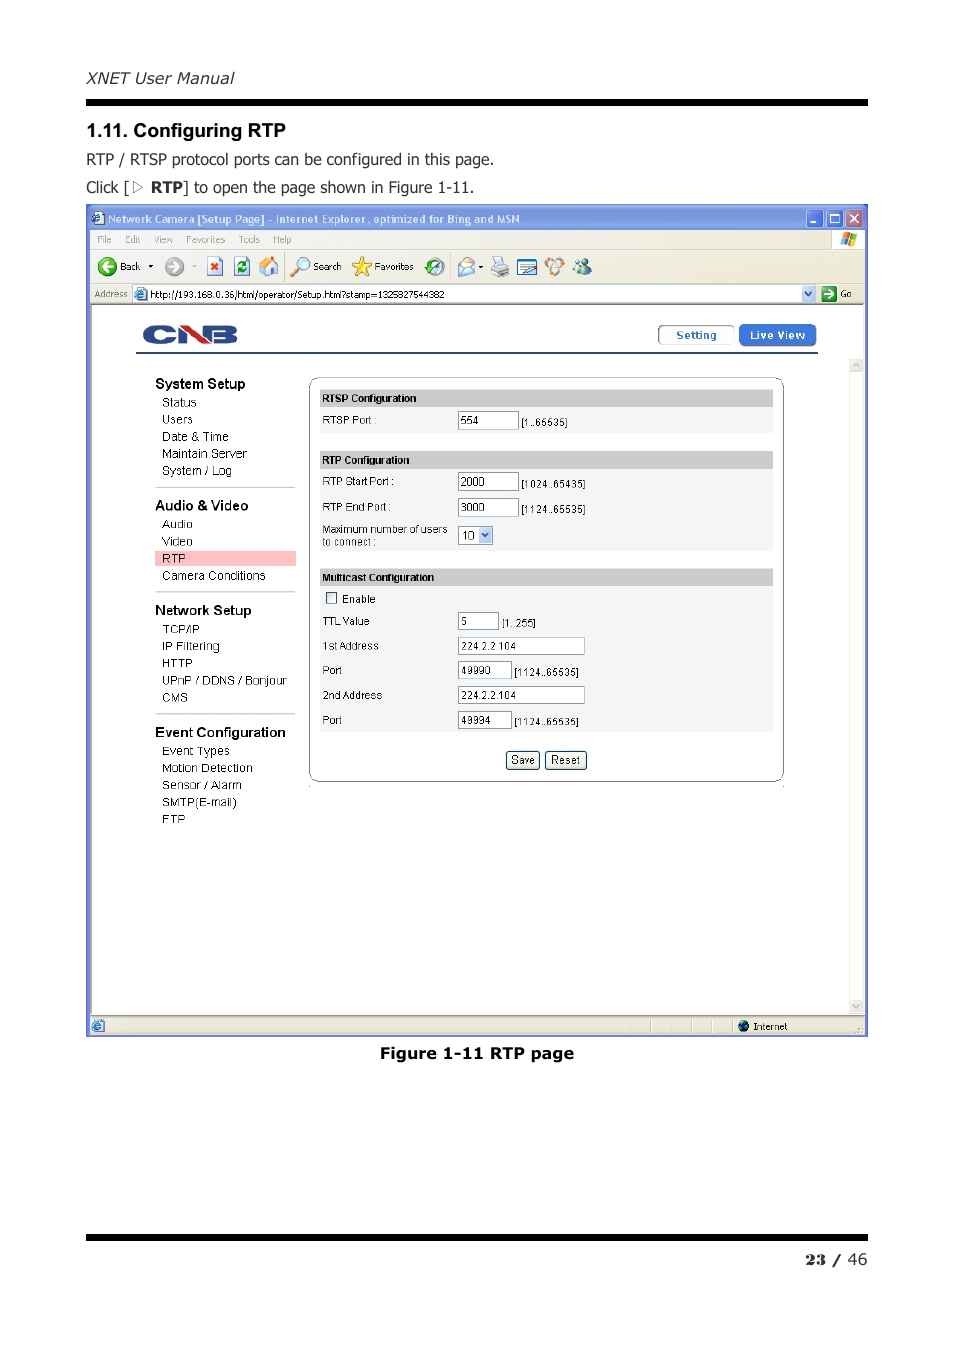Click the RTP End Port field
This screenshot has width=954, height=1350.
(x=488, y=508)
